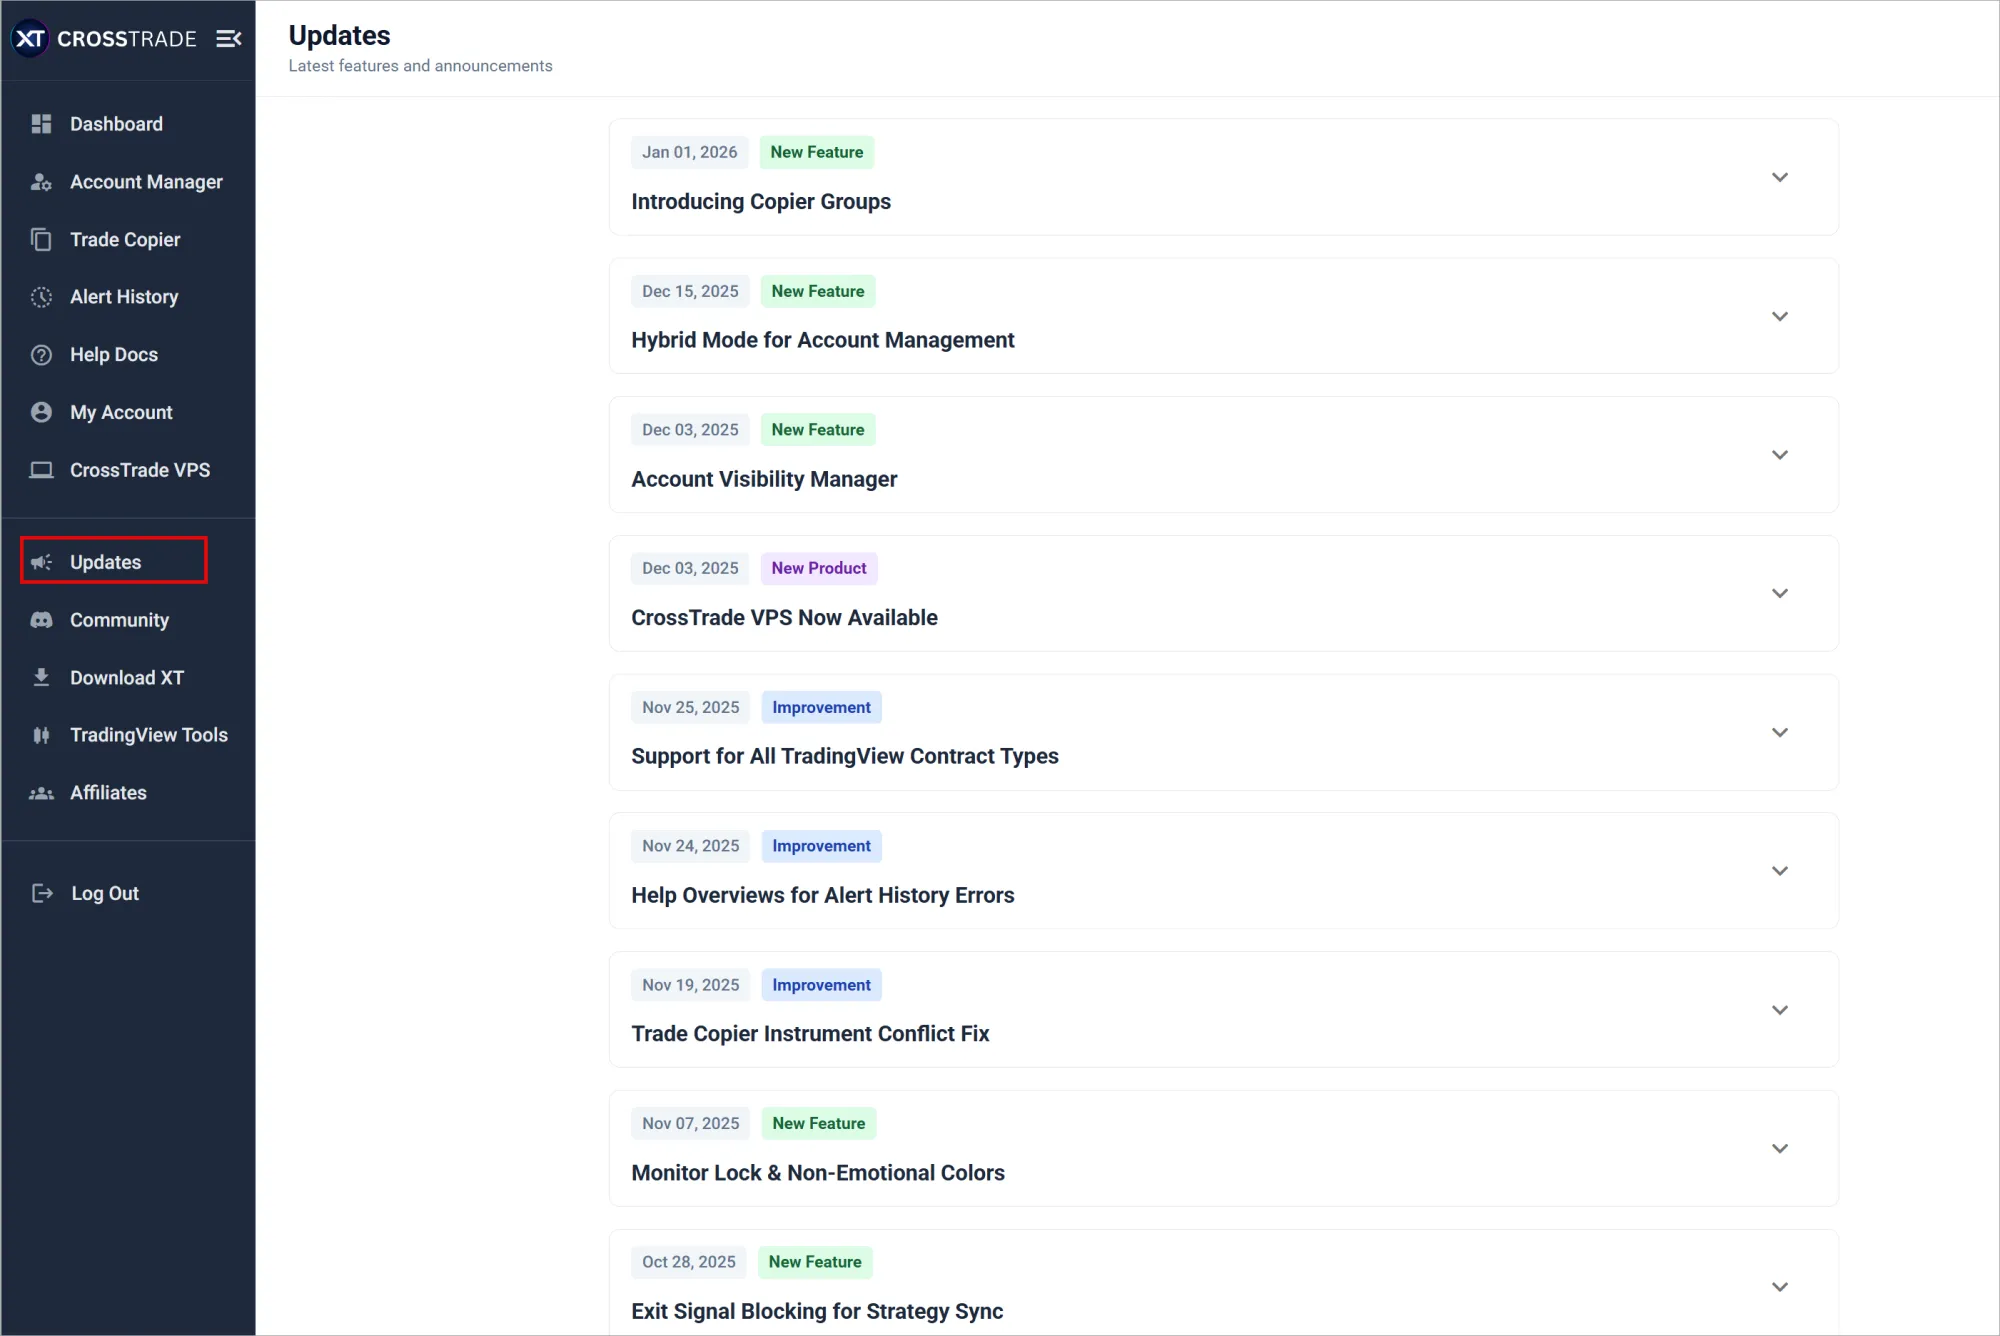Expand the Hybrid Mode for Account Management entry
The image size is (2000, 1336).
(1780, 317)
